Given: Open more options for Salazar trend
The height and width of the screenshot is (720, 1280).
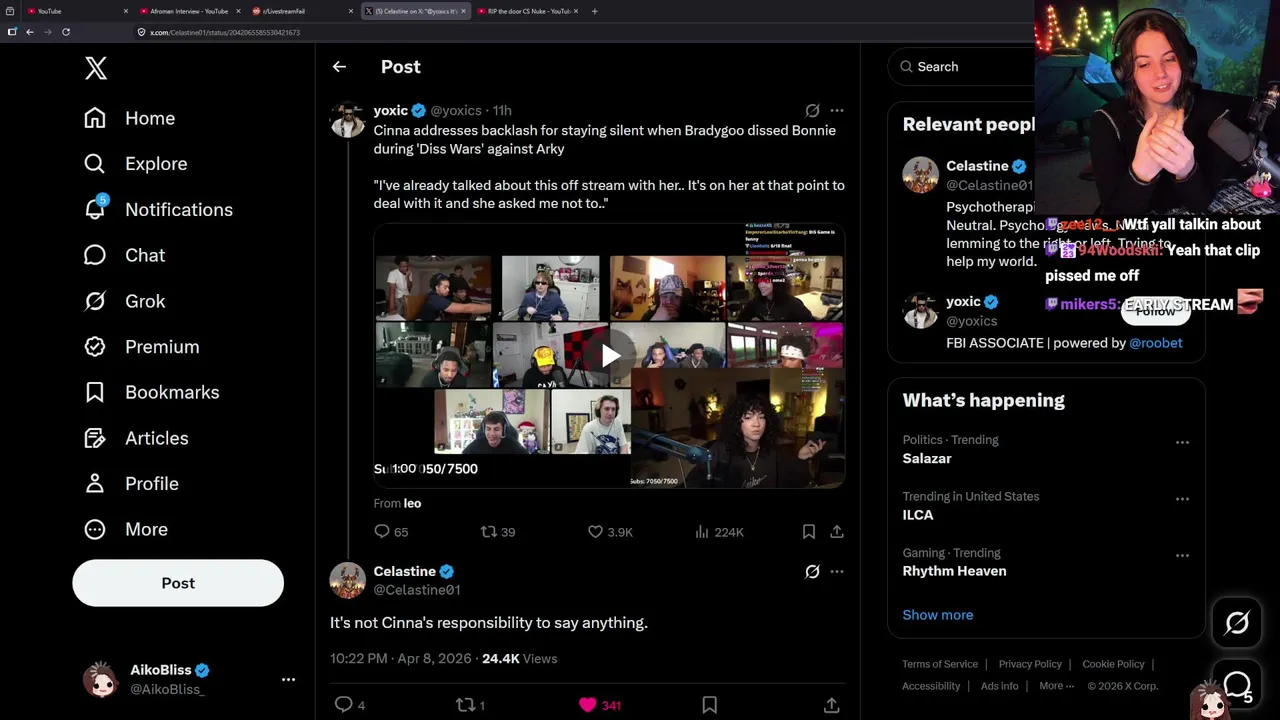Looking at the screenshot, I should [1182, 442].
